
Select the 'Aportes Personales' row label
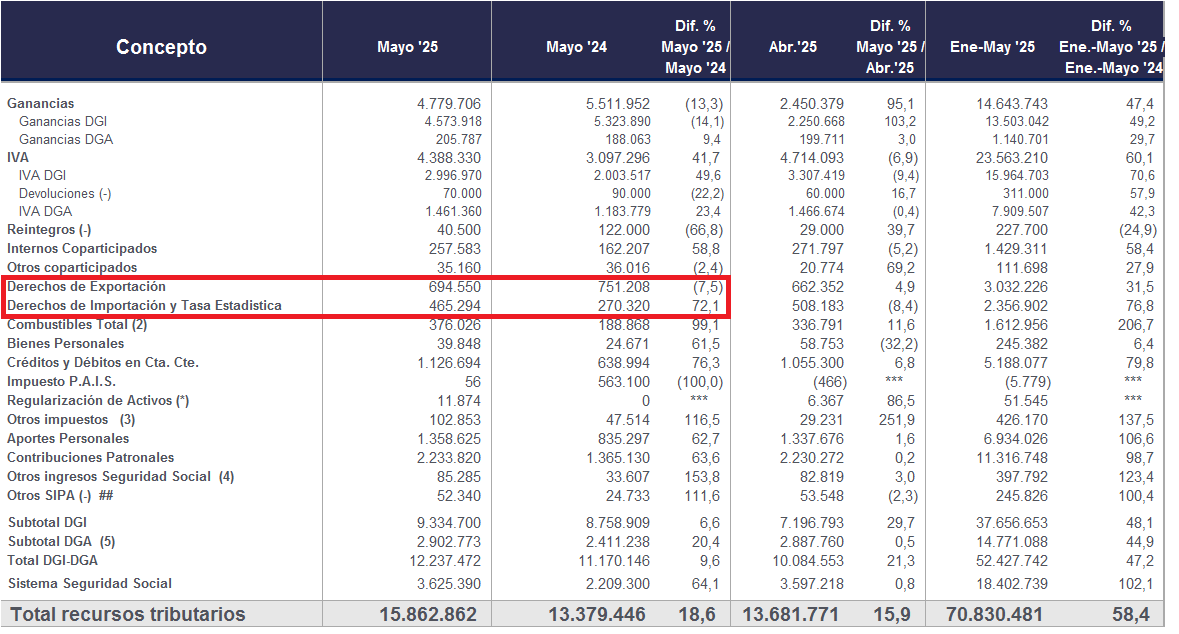pos(68,438)
